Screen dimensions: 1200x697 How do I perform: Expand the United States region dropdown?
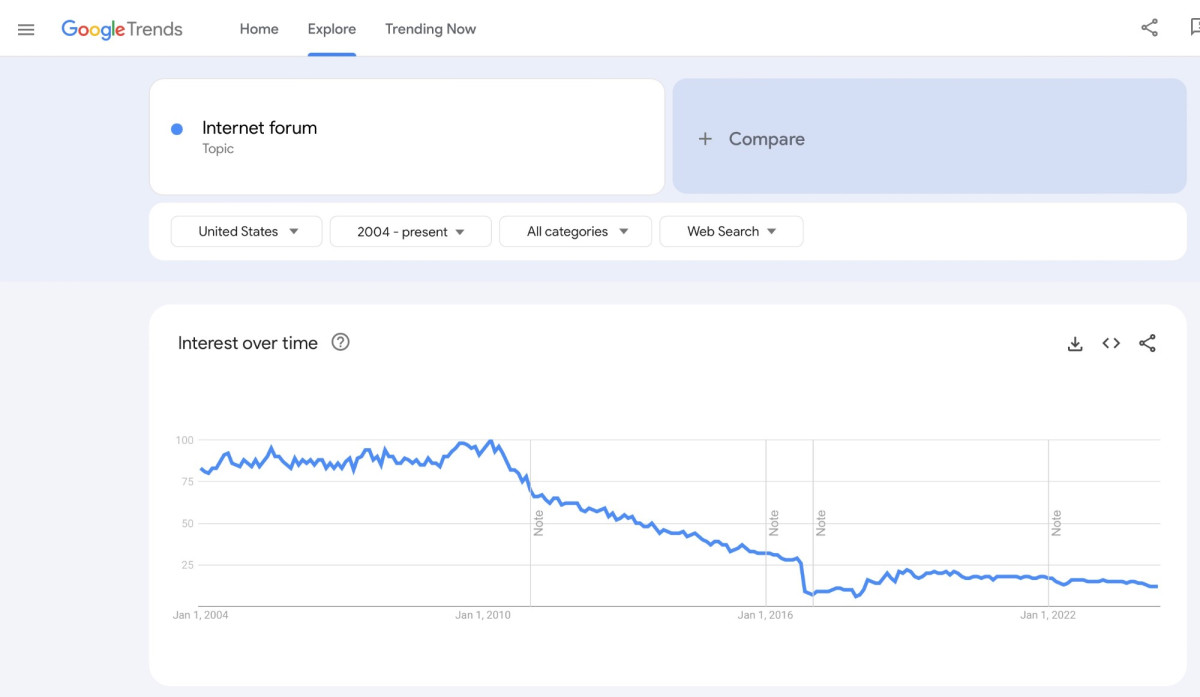(x=247, y=231)
